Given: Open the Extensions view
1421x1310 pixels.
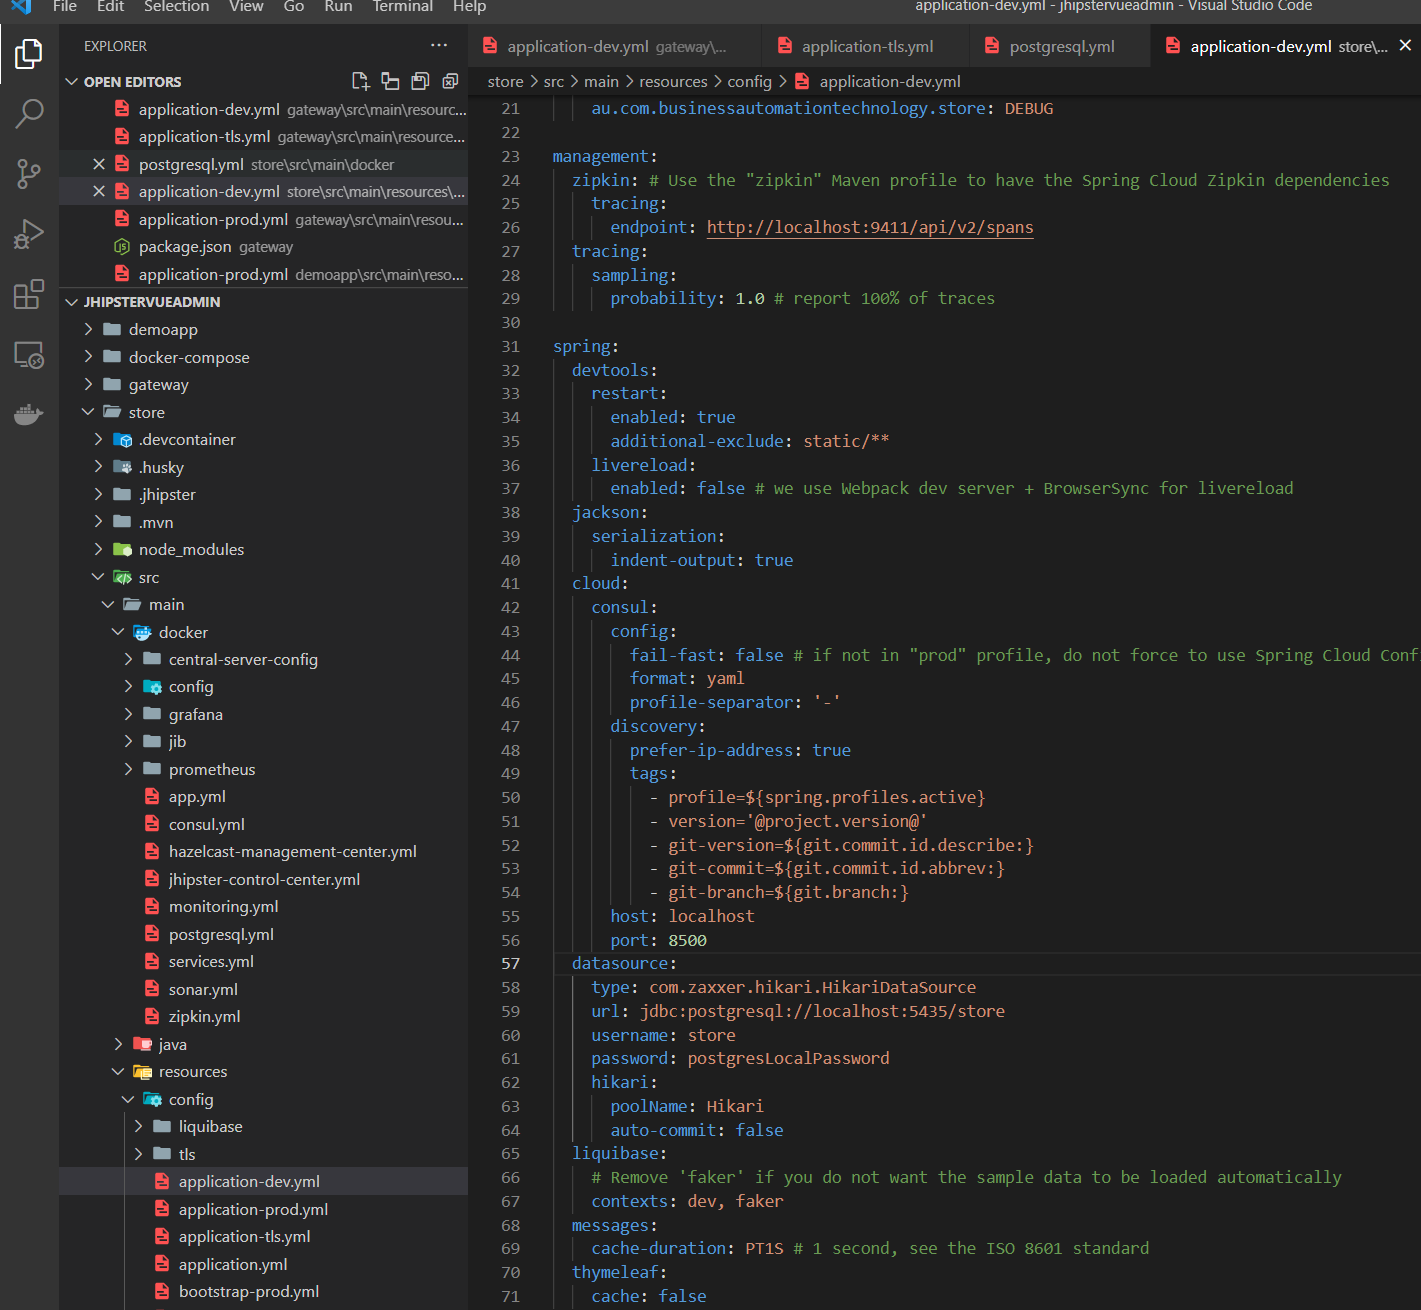Looking at the screenshot, I should [x=29, y=294].
